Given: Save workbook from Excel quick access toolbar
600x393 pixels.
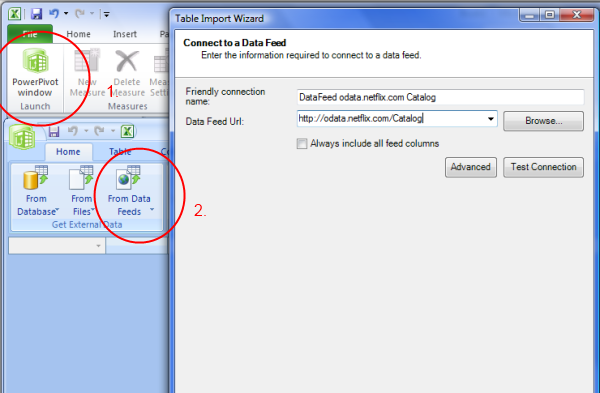Looking at the screenshot, I should 36,14.
